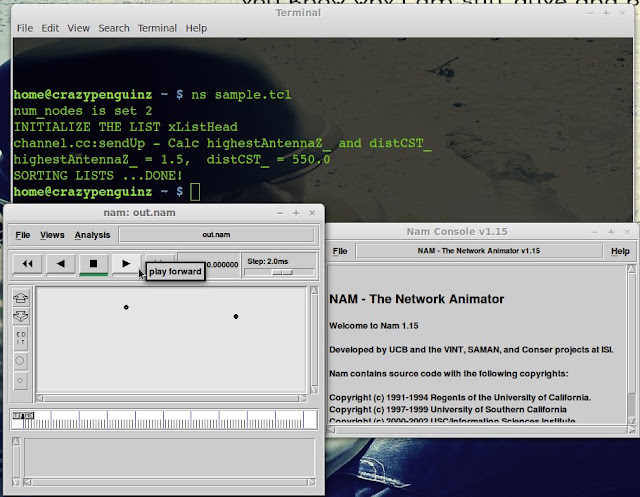Click the Nam Console scroll up arrow
The image size is (640, 497).
point(631,268)
